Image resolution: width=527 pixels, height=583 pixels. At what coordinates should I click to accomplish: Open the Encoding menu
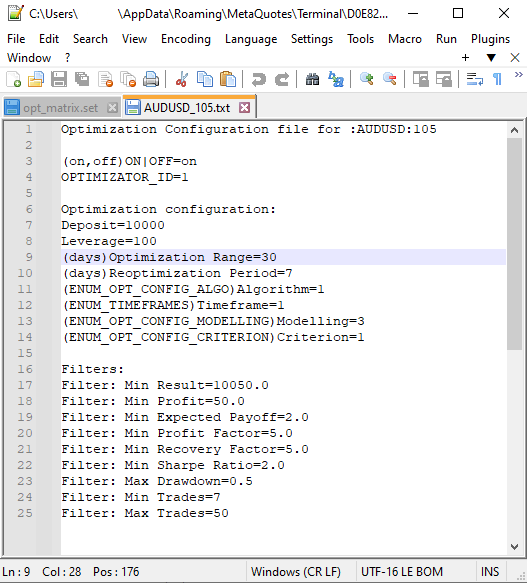[186, 39]
